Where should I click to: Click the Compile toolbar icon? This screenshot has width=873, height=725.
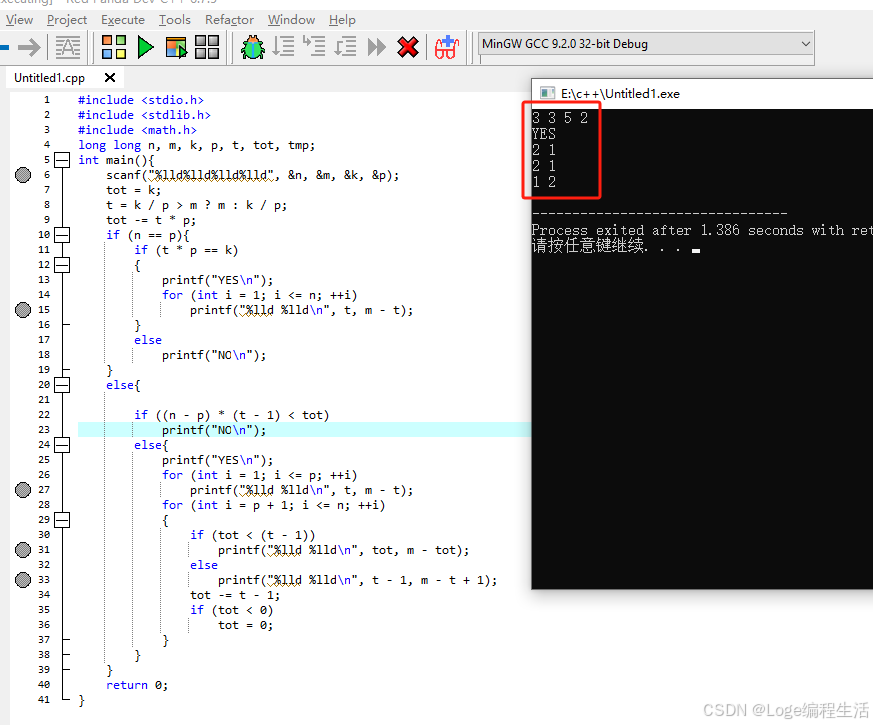[114, 47]
